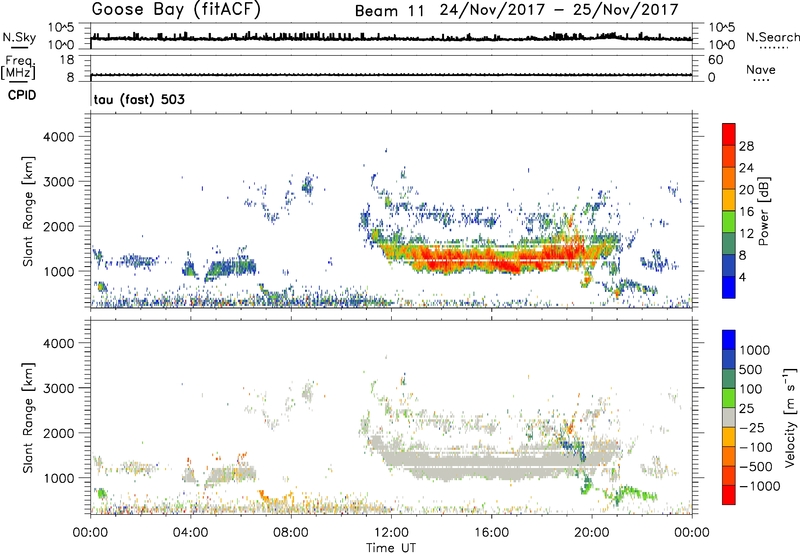Click the "CPID" row label
The height and width of the screenshot is (554, 800).
[x=22, y=95]
